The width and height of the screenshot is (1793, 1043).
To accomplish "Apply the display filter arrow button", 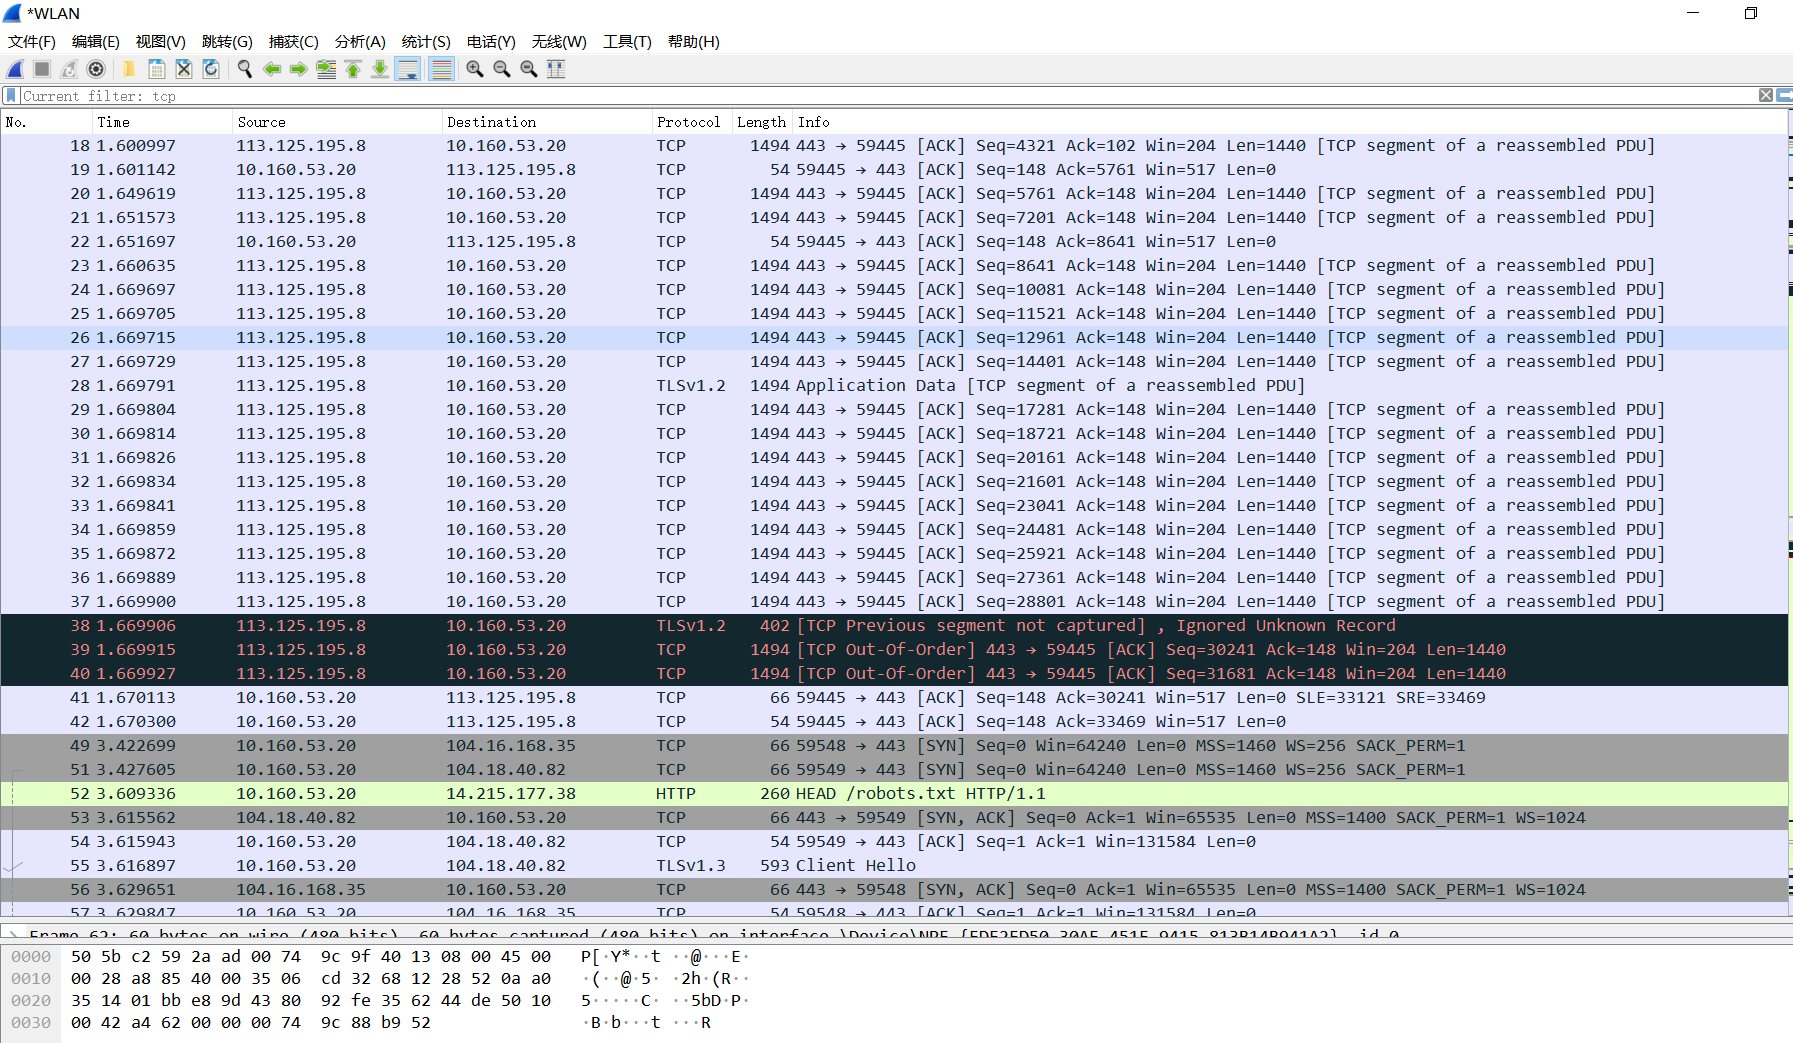I will (x=1785, y=96).
